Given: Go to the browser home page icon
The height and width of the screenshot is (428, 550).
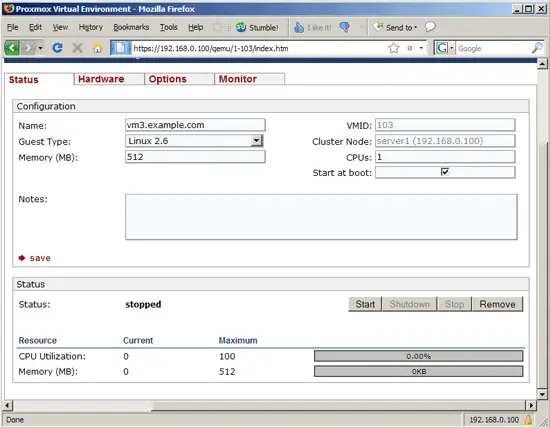Looking at the screenshot, I should click(98, 48).
